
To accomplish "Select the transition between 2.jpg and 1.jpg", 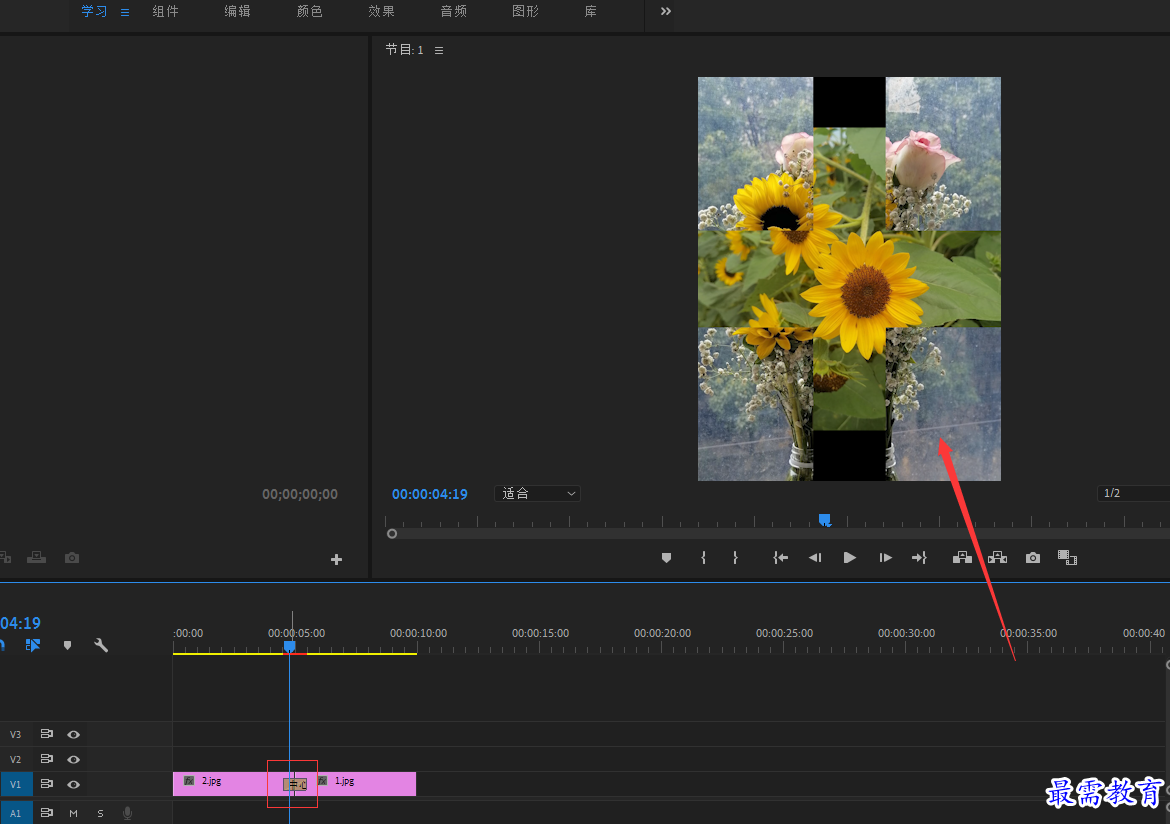I will point(295,784).
